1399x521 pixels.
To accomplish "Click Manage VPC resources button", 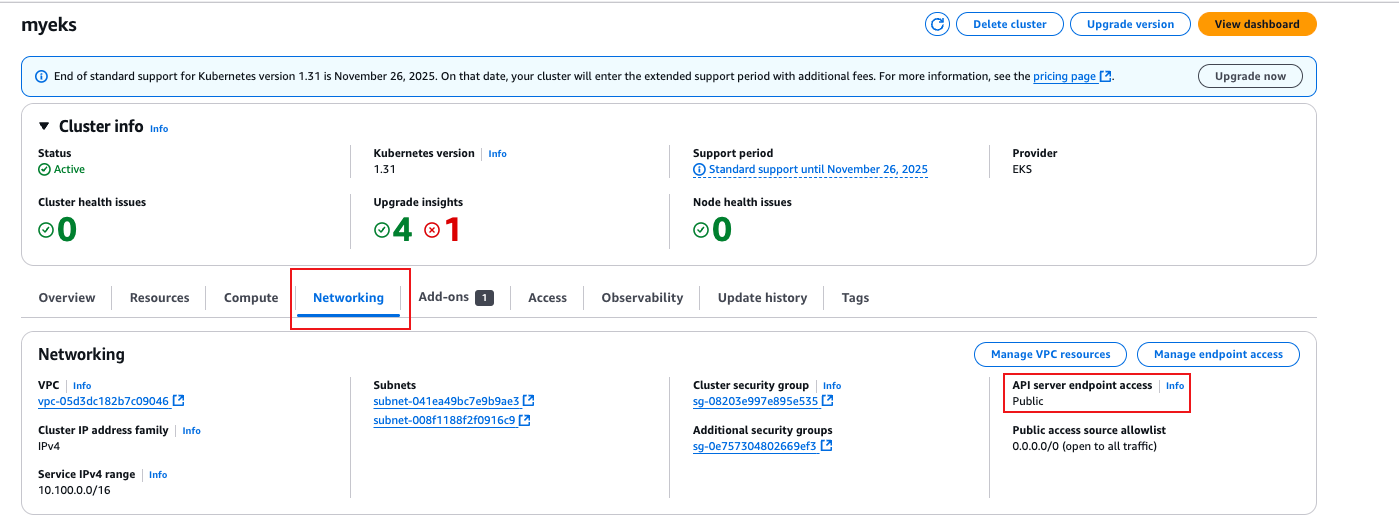I will (1050, 354).
